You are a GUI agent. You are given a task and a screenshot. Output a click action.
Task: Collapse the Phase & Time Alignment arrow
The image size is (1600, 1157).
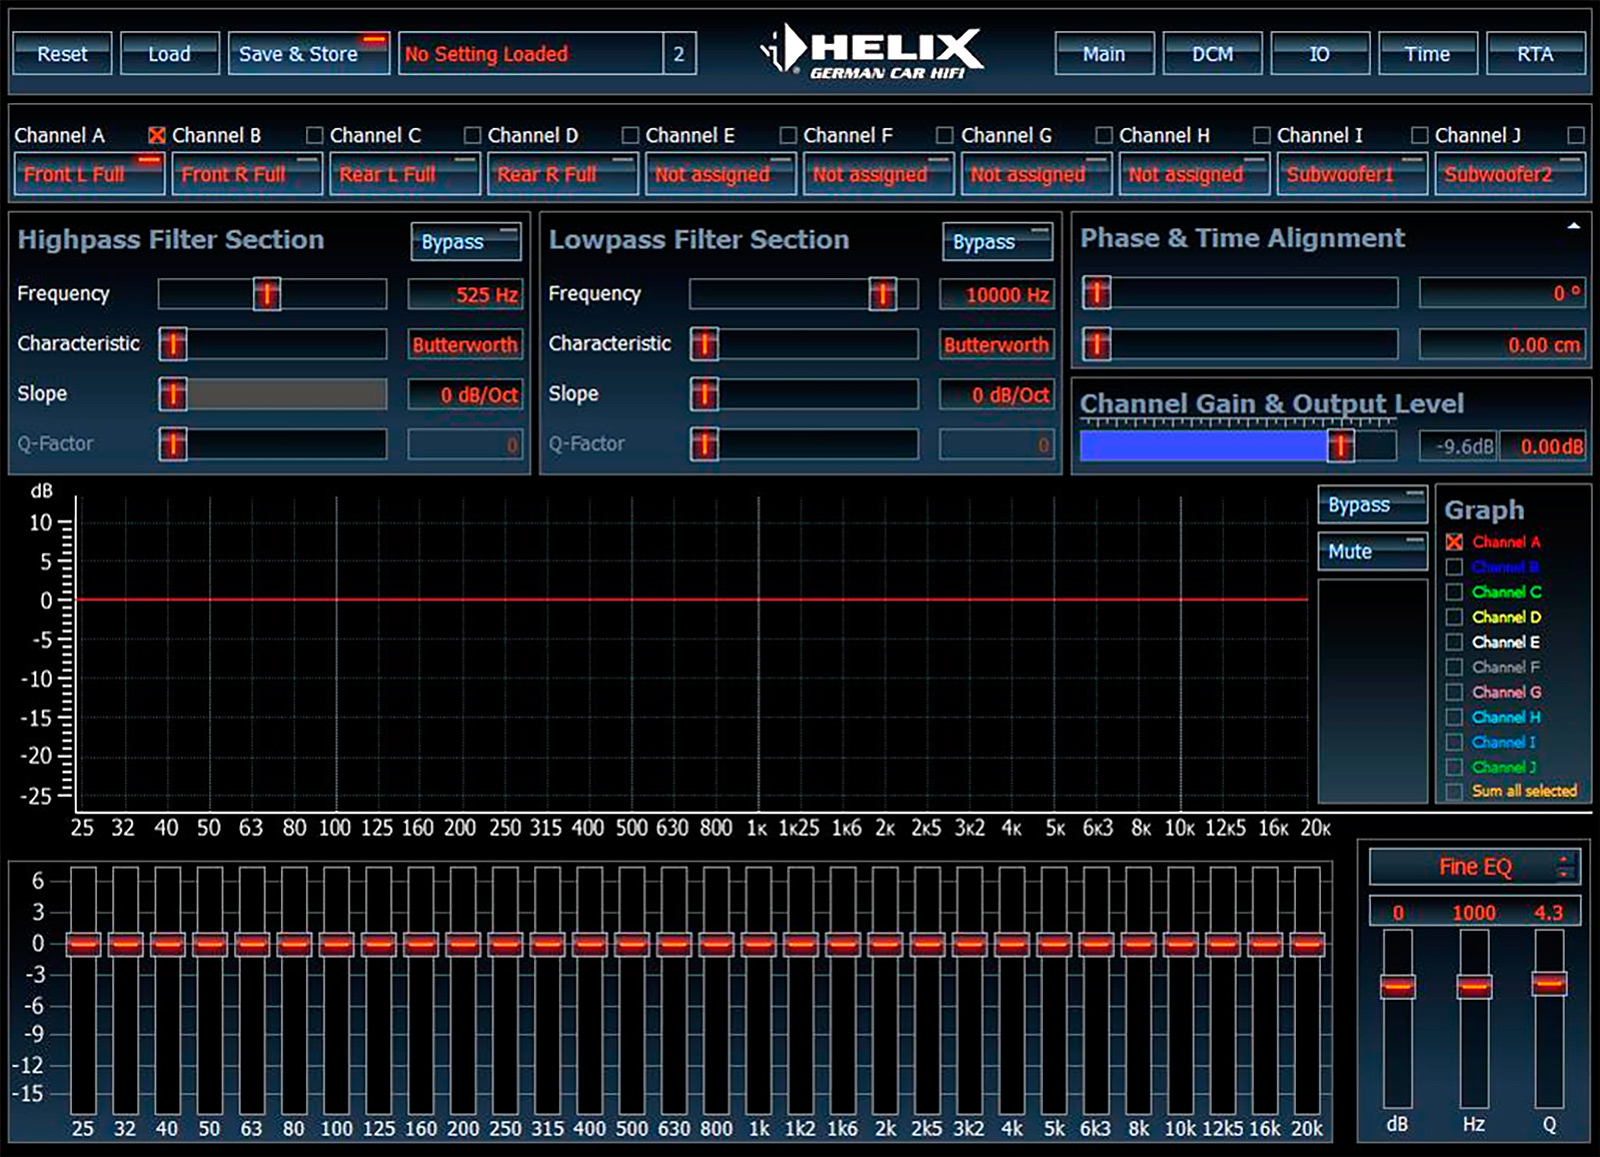coord(1573,226)
